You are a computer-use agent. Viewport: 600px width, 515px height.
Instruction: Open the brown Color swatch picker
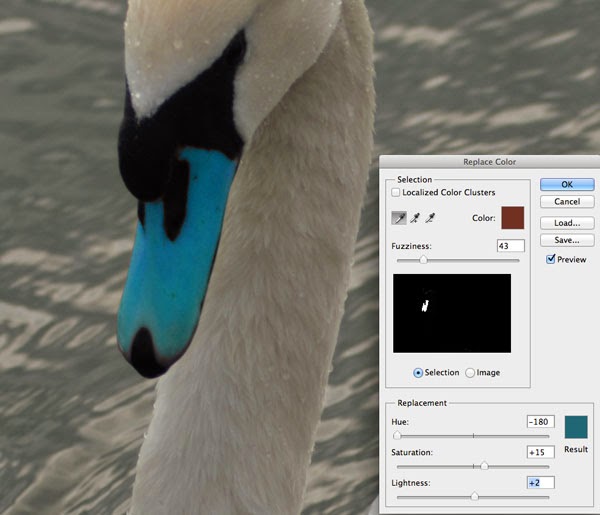[512, 218]
